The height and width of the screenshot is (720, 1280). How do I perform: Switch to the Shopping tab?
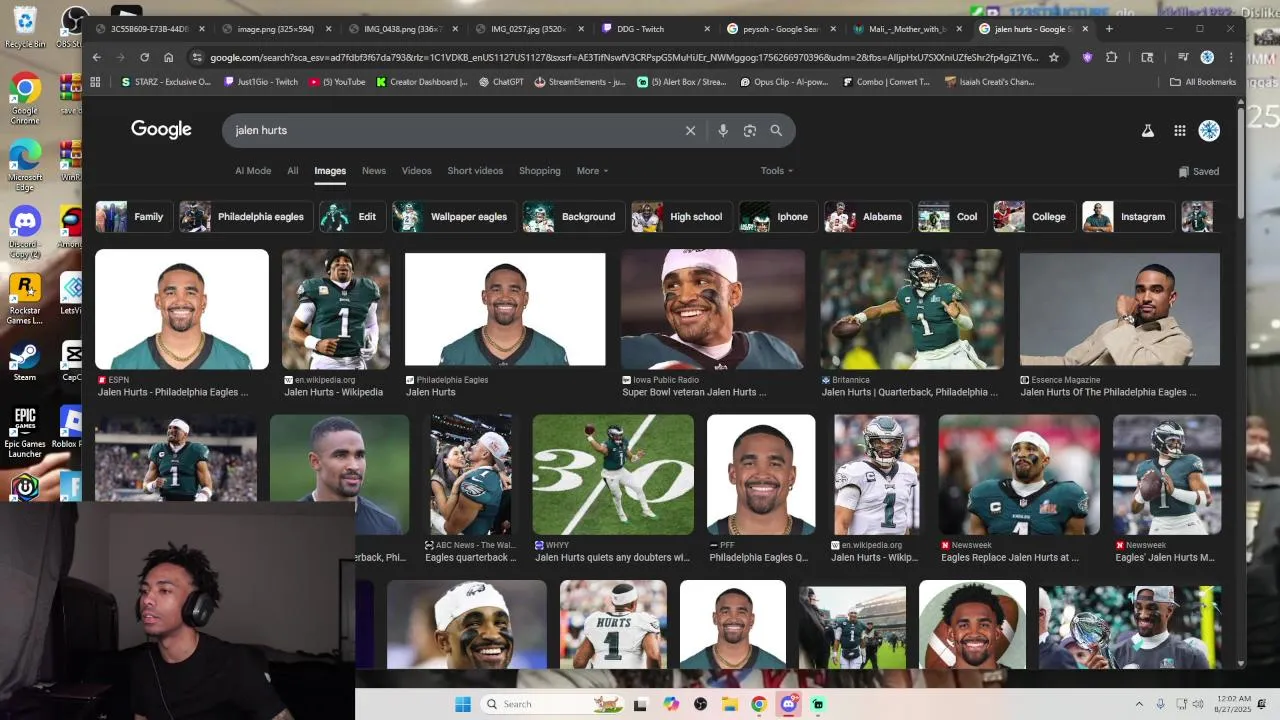[x=540, y=171]
